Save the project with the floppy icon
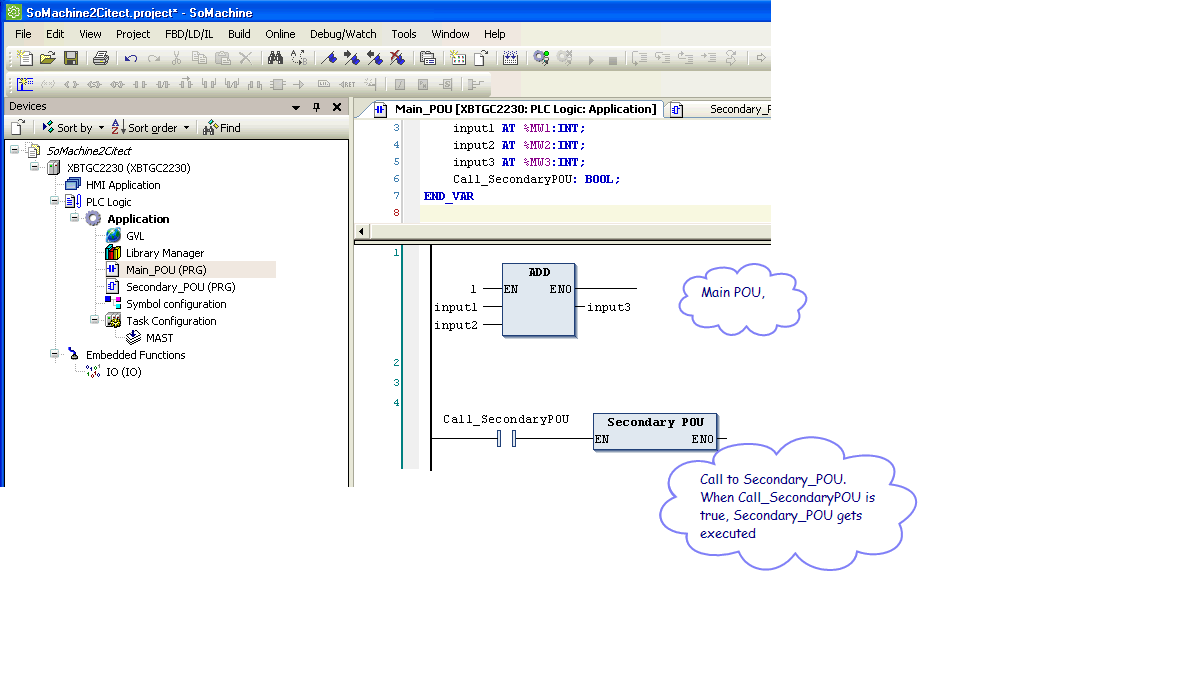 pyautogui.click(x=71, y=58)
